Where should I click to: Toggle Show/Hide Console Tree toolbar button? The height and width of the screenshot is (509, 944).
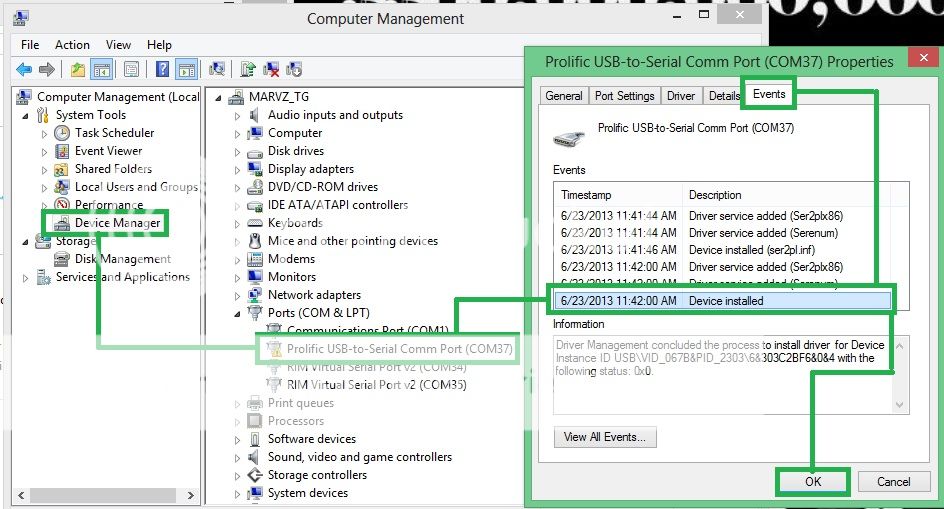pyautogui.click(x=102, y=70)
